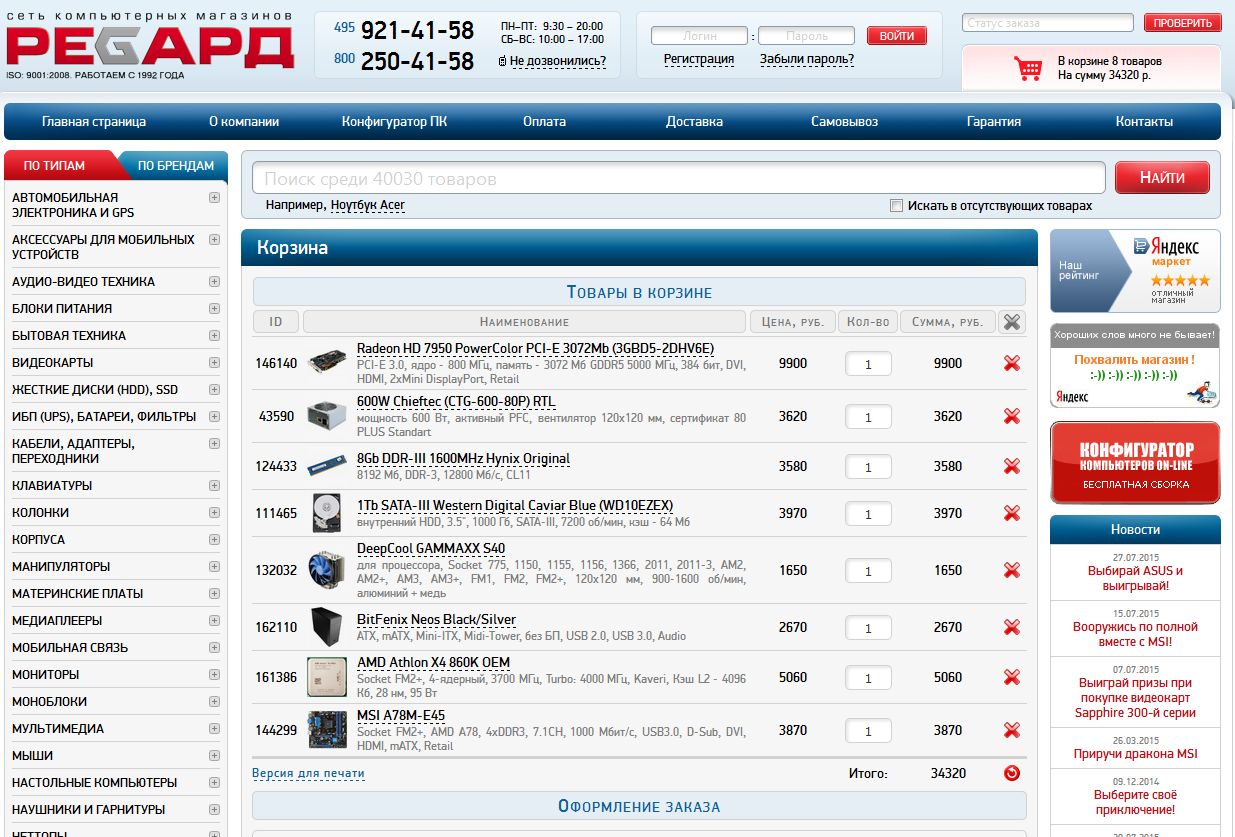Image resolution: width=1235 pixels, height=837 pixels.
Task: Click the Войти login button
Action: coord(897,36)
